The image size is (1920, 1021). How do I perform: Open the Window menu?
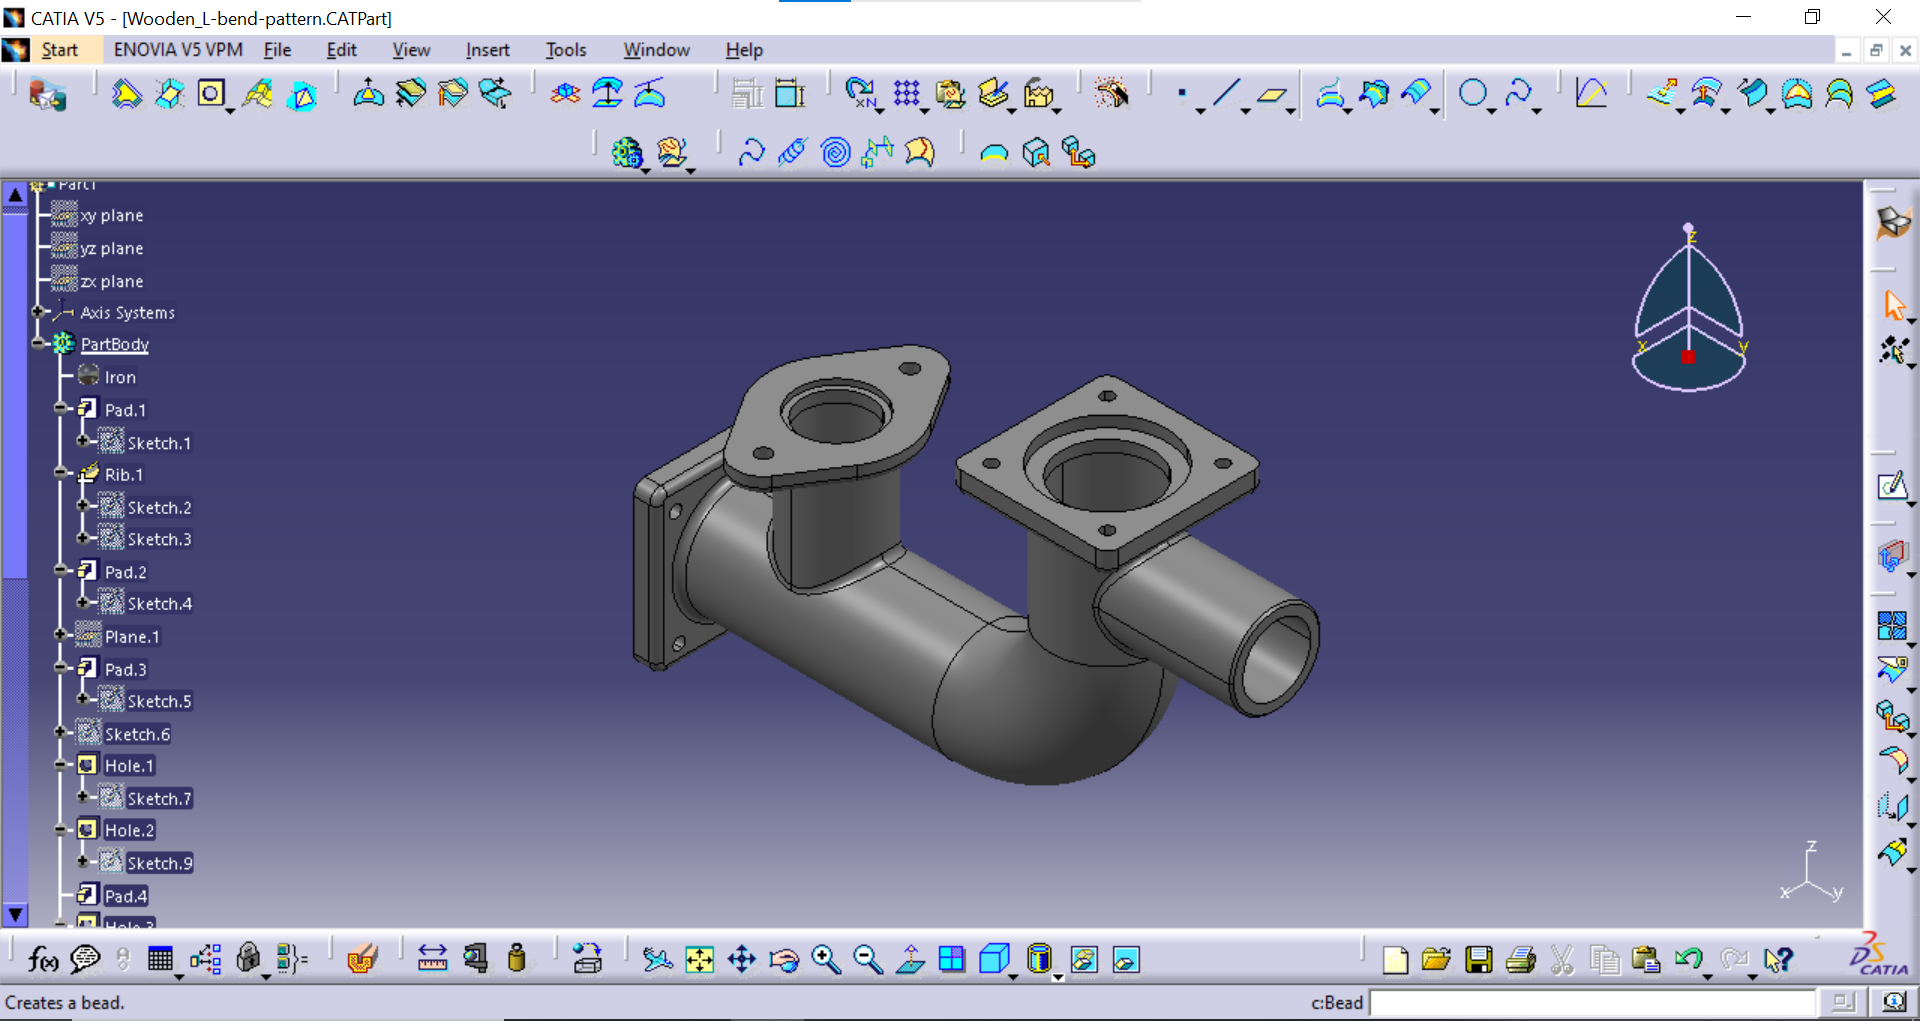pos(656,50)
